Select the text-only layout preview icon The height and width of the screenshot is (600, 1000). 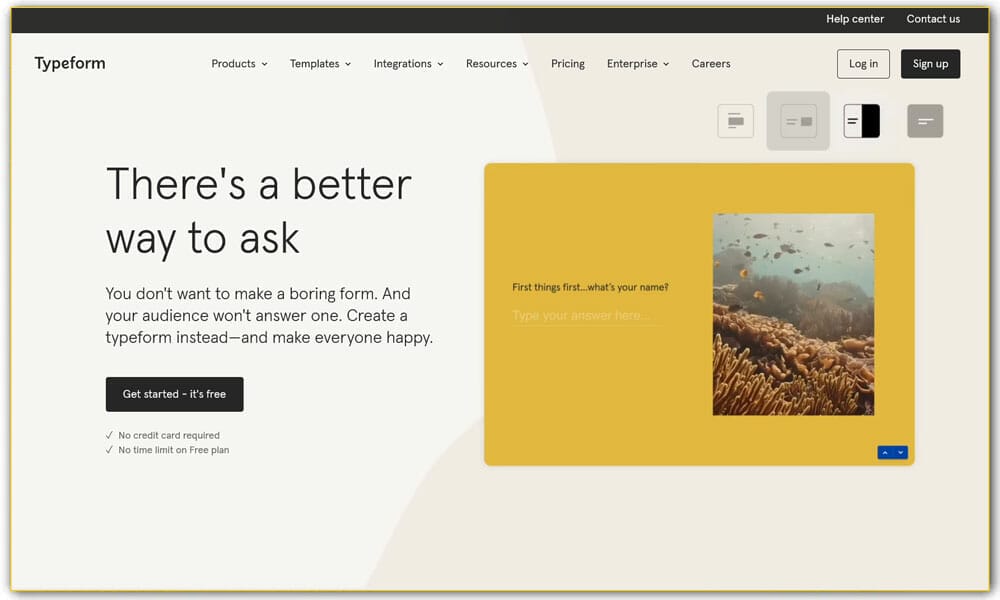tap(924, 120)
